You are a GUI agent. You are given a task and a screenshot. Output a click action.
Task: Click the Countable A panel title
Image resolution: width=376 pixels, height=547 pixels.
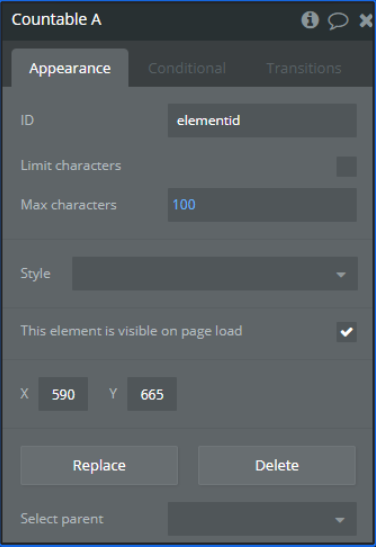[x=57, y=20]
